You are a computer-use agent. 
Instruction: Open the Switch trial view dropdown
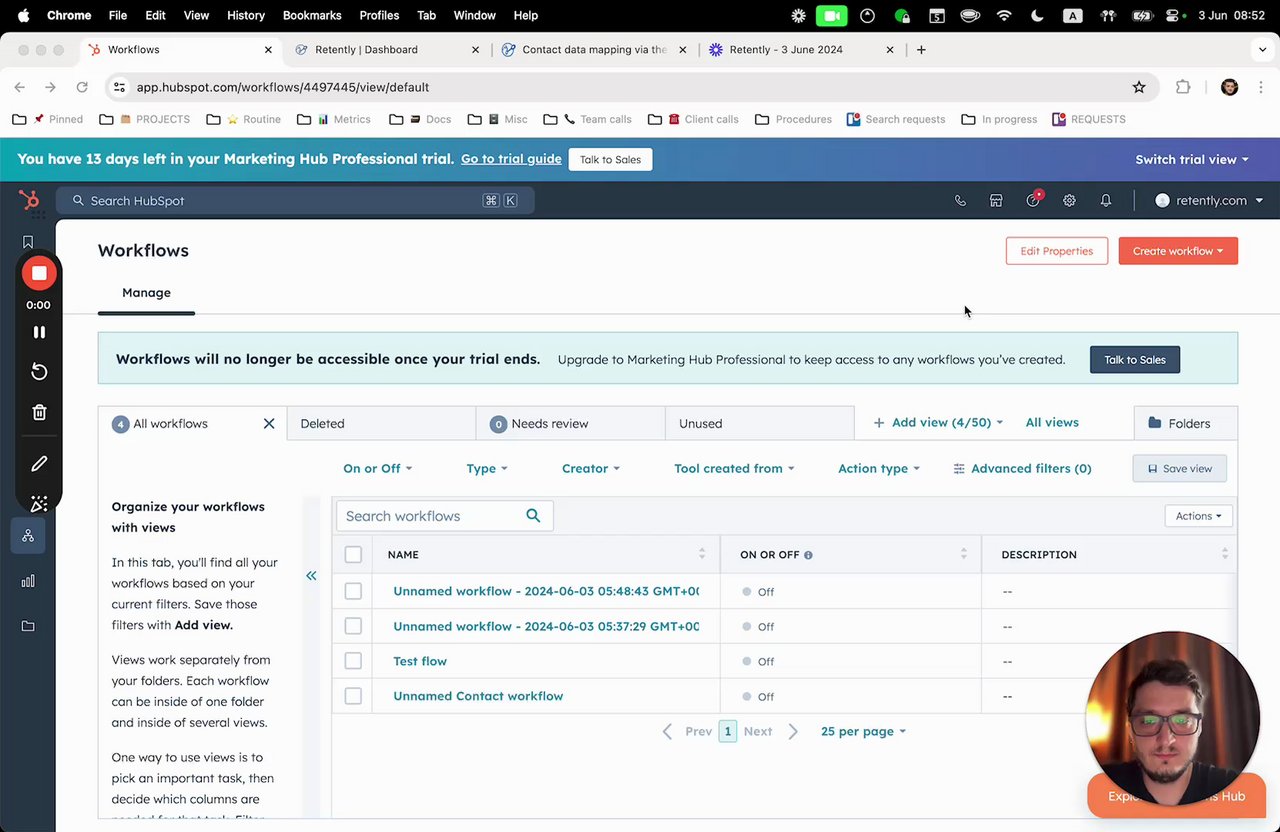1192,159
